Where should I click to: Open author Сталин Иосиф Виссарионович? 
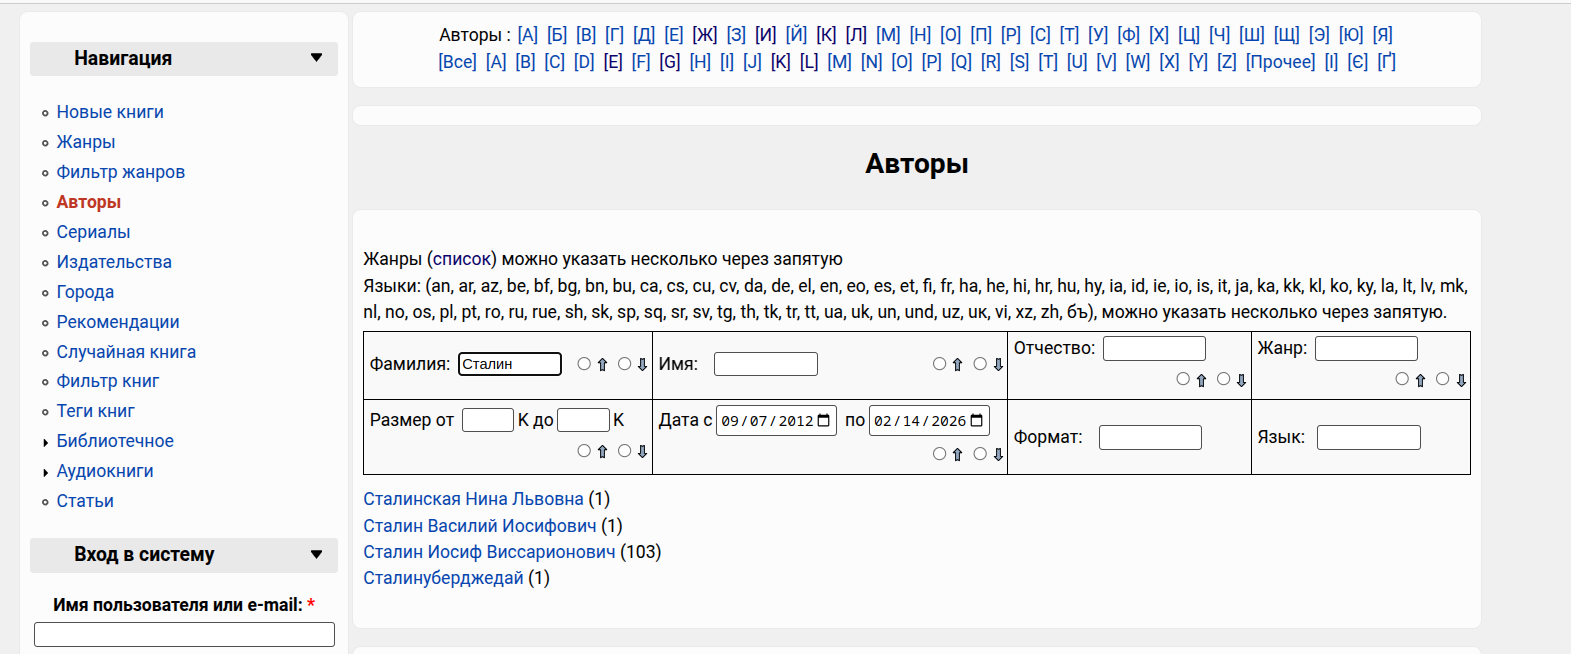click(x=489, y=552)
